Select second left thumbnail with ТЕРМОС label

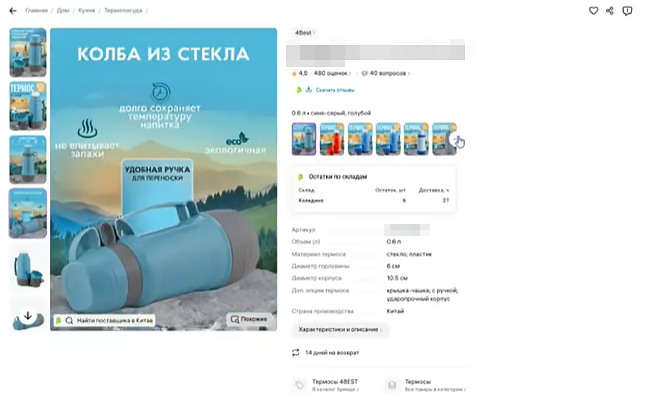(x=28, y=106)
